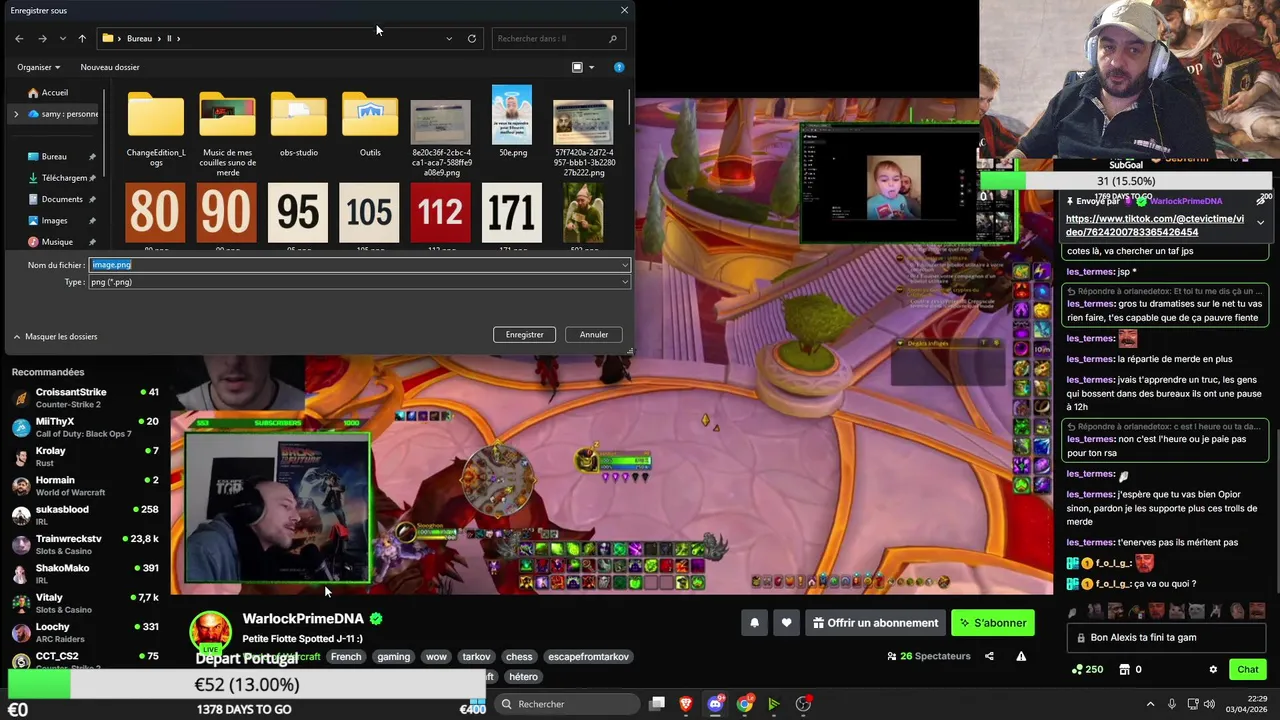Screen dimensions: 1280x720
Task: Open recent locations dropdown in save dialog
Action: (63, 38)
